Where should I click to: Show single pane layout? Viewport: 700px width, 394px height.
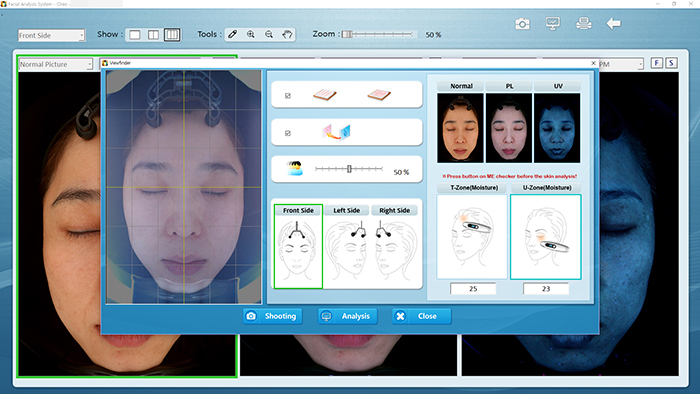(x=135, y=35)
